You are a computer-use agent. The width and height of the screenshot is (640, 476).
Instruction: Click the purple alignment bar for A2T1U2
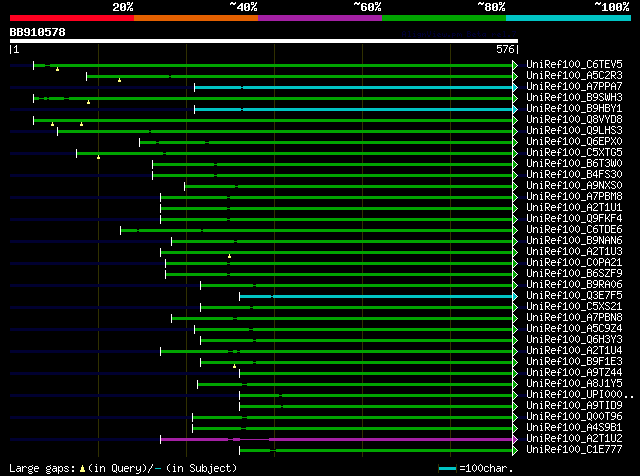(337, 440)
